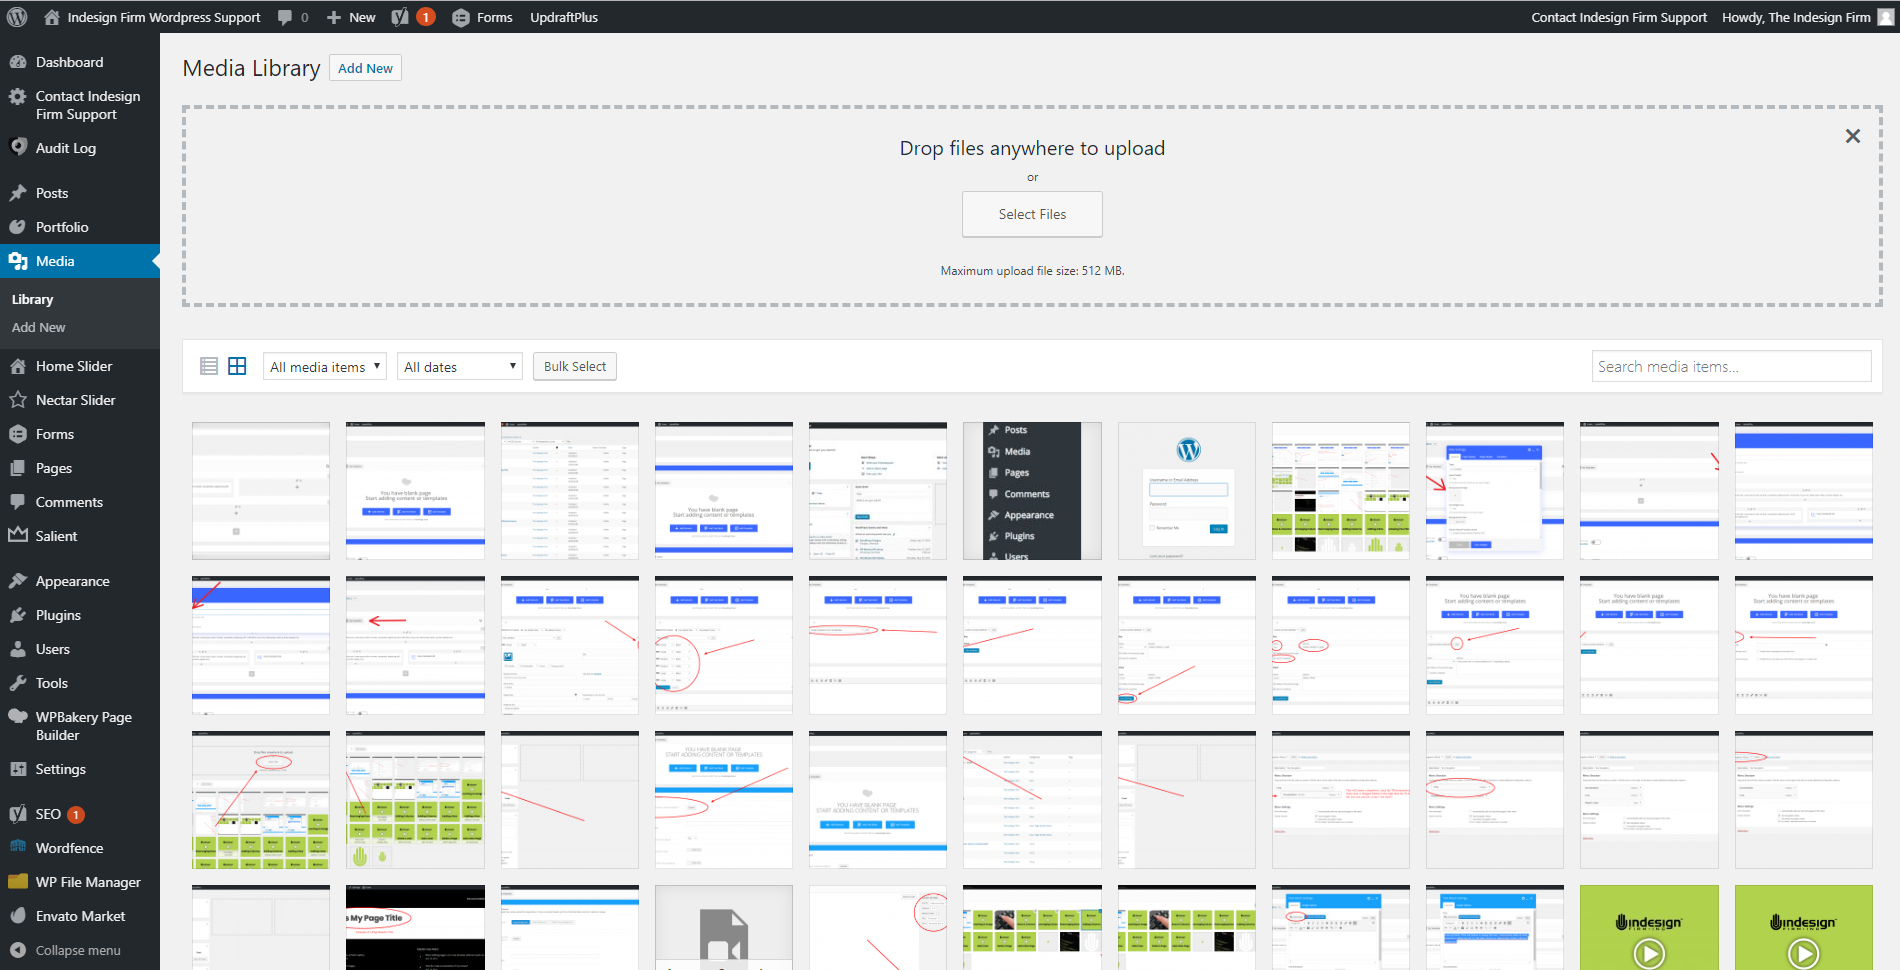Open Plugins in the sidebar
Screen dimensions: 1900x970
tap(58, 615)
